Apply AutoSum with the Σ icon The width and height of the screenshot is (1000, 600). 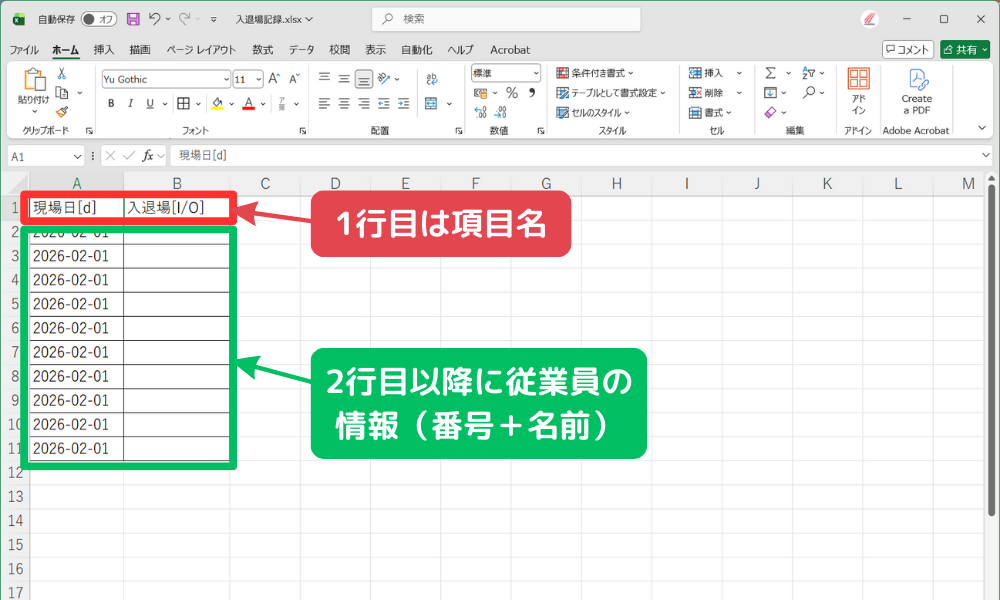[770, 73]
